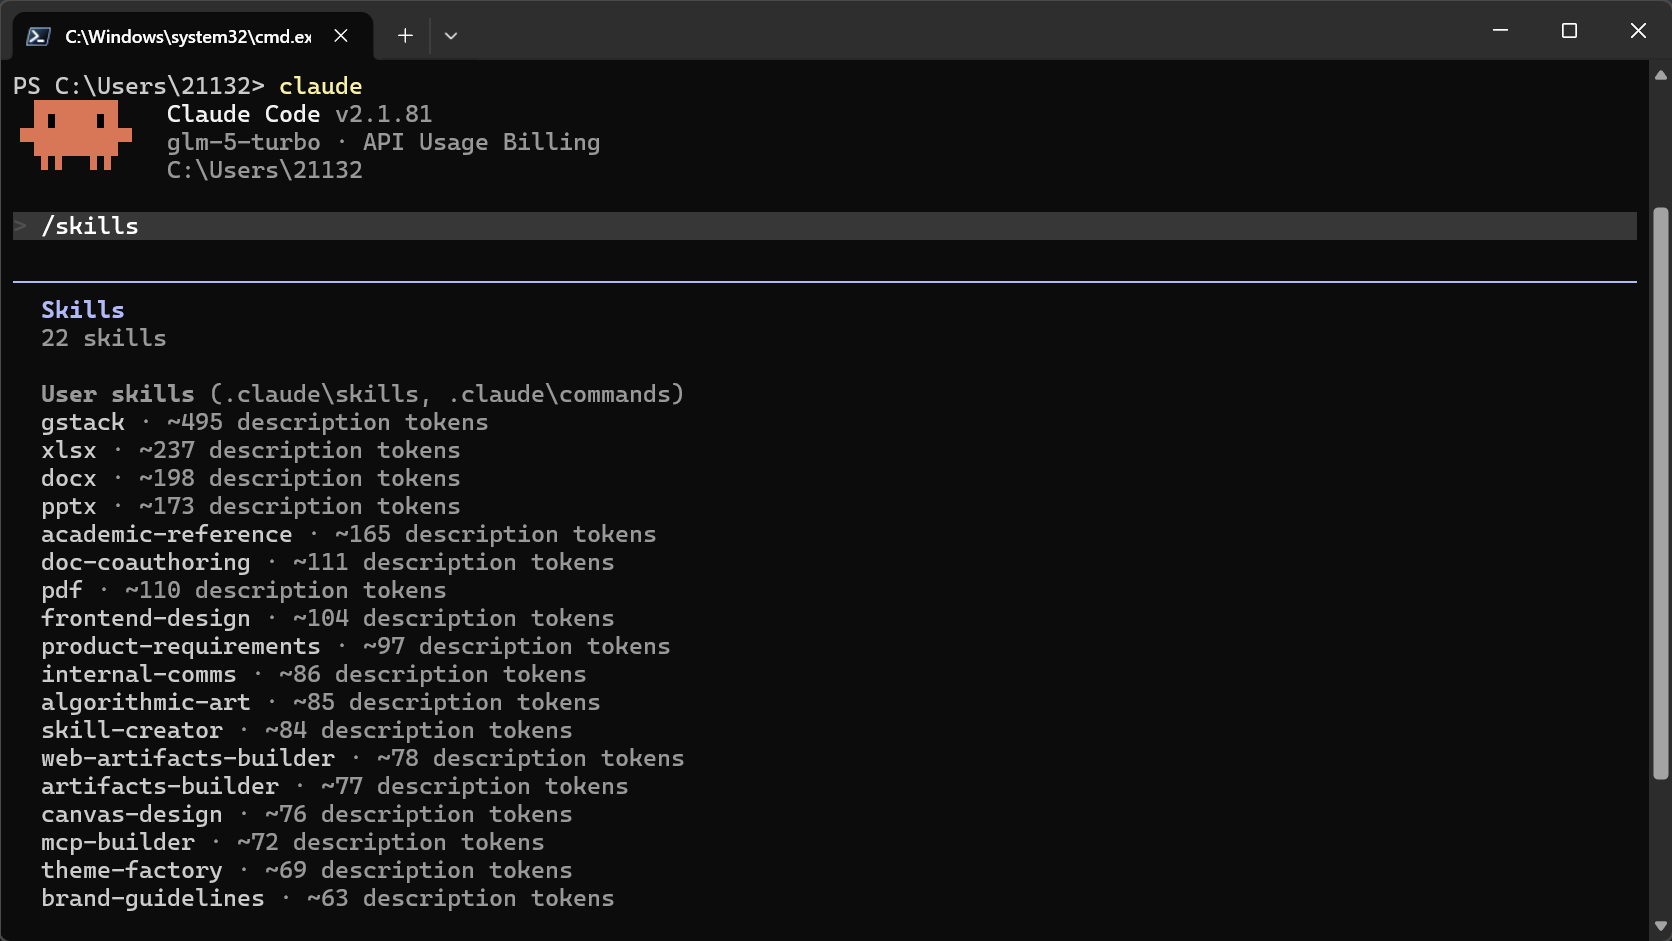The image size is (1672, 941).
Task: Close the terminal window
Action: tap(1638, 31)
